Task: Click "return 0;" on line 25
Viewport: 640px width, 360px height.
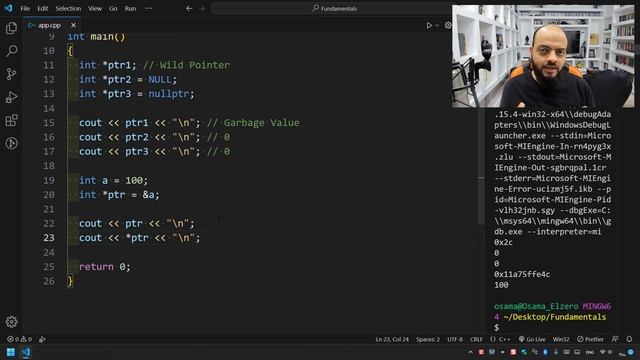Action: pyautogui.click(x=104, y=267)
